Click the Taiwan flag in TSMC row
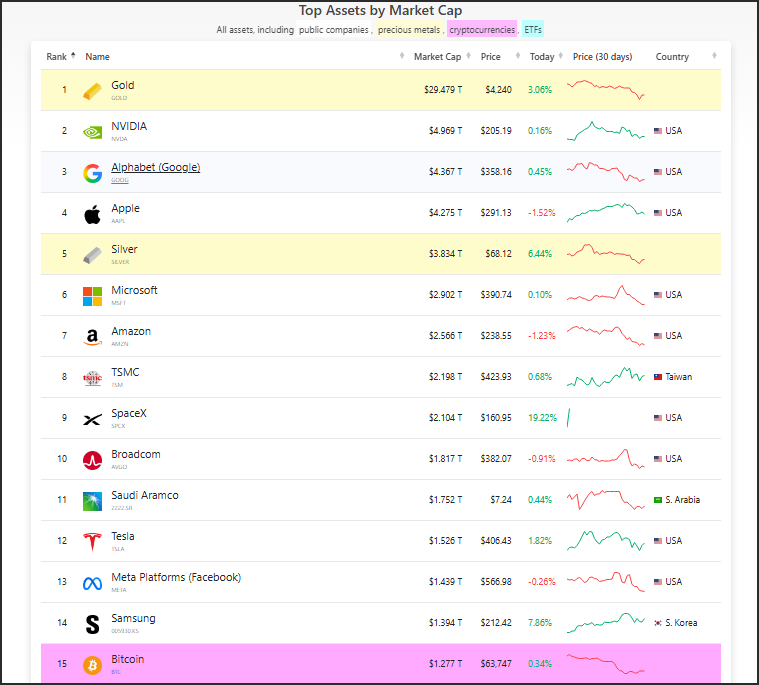 658,377
